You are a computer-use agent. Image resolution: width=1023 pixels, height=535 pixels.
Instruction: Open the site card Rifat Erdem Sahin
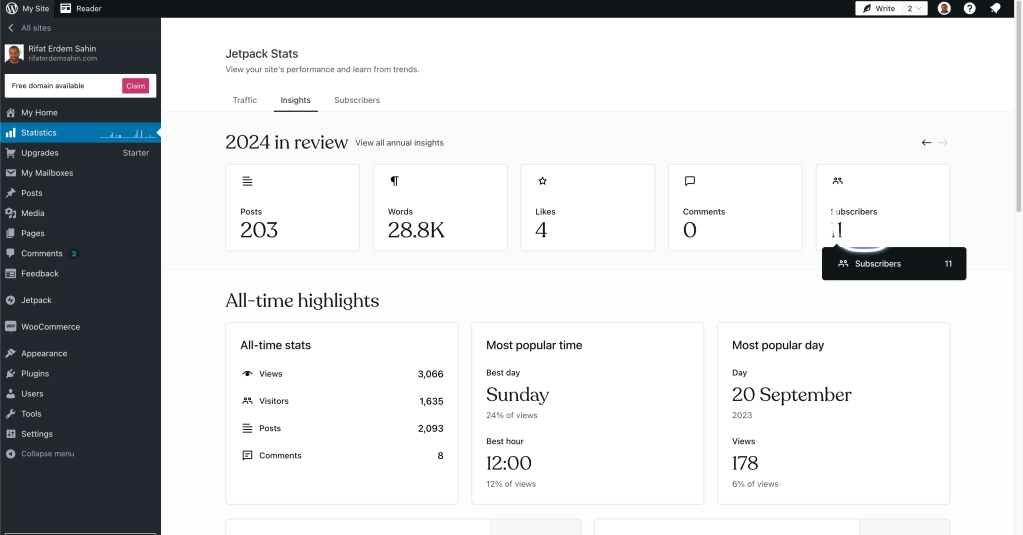click(80, 53)
